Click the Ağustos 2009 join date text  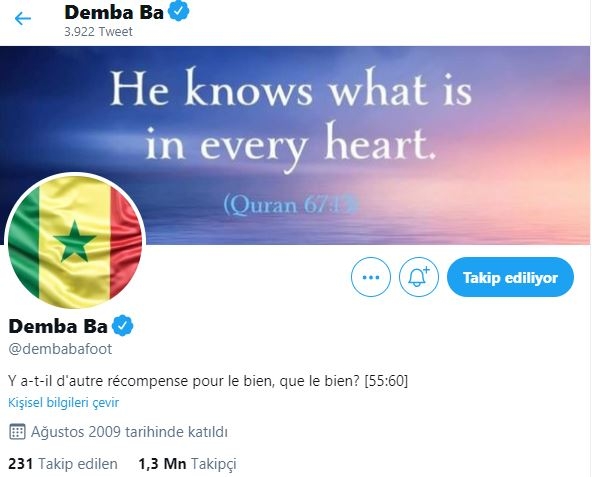(x=129, y=432)
